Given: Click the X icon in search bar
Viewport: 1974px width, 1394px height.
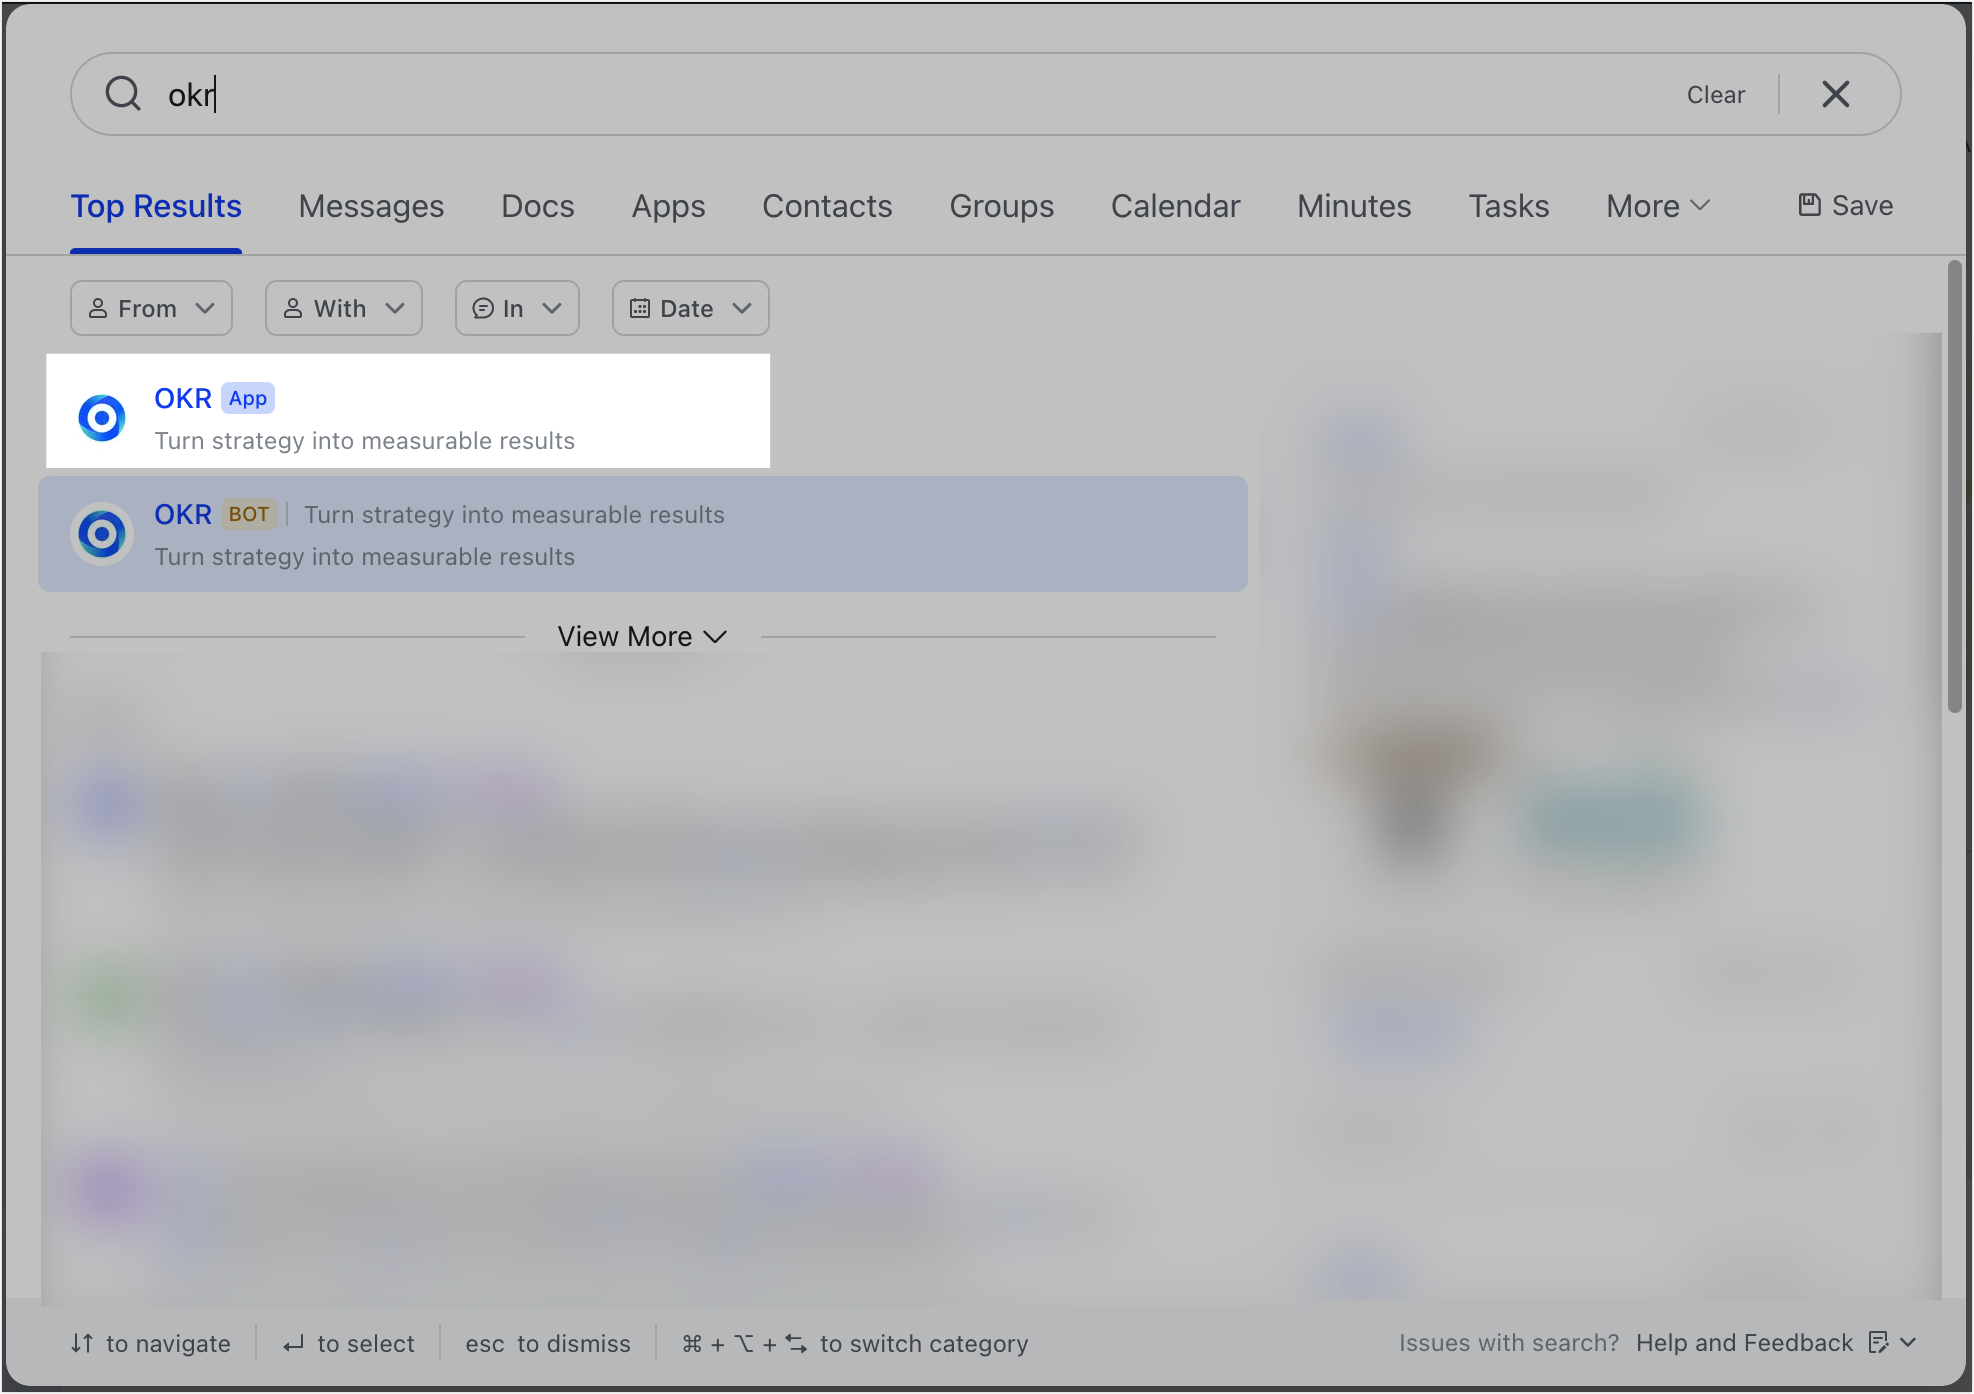Looking at the screenshot, I should 1835,94.
